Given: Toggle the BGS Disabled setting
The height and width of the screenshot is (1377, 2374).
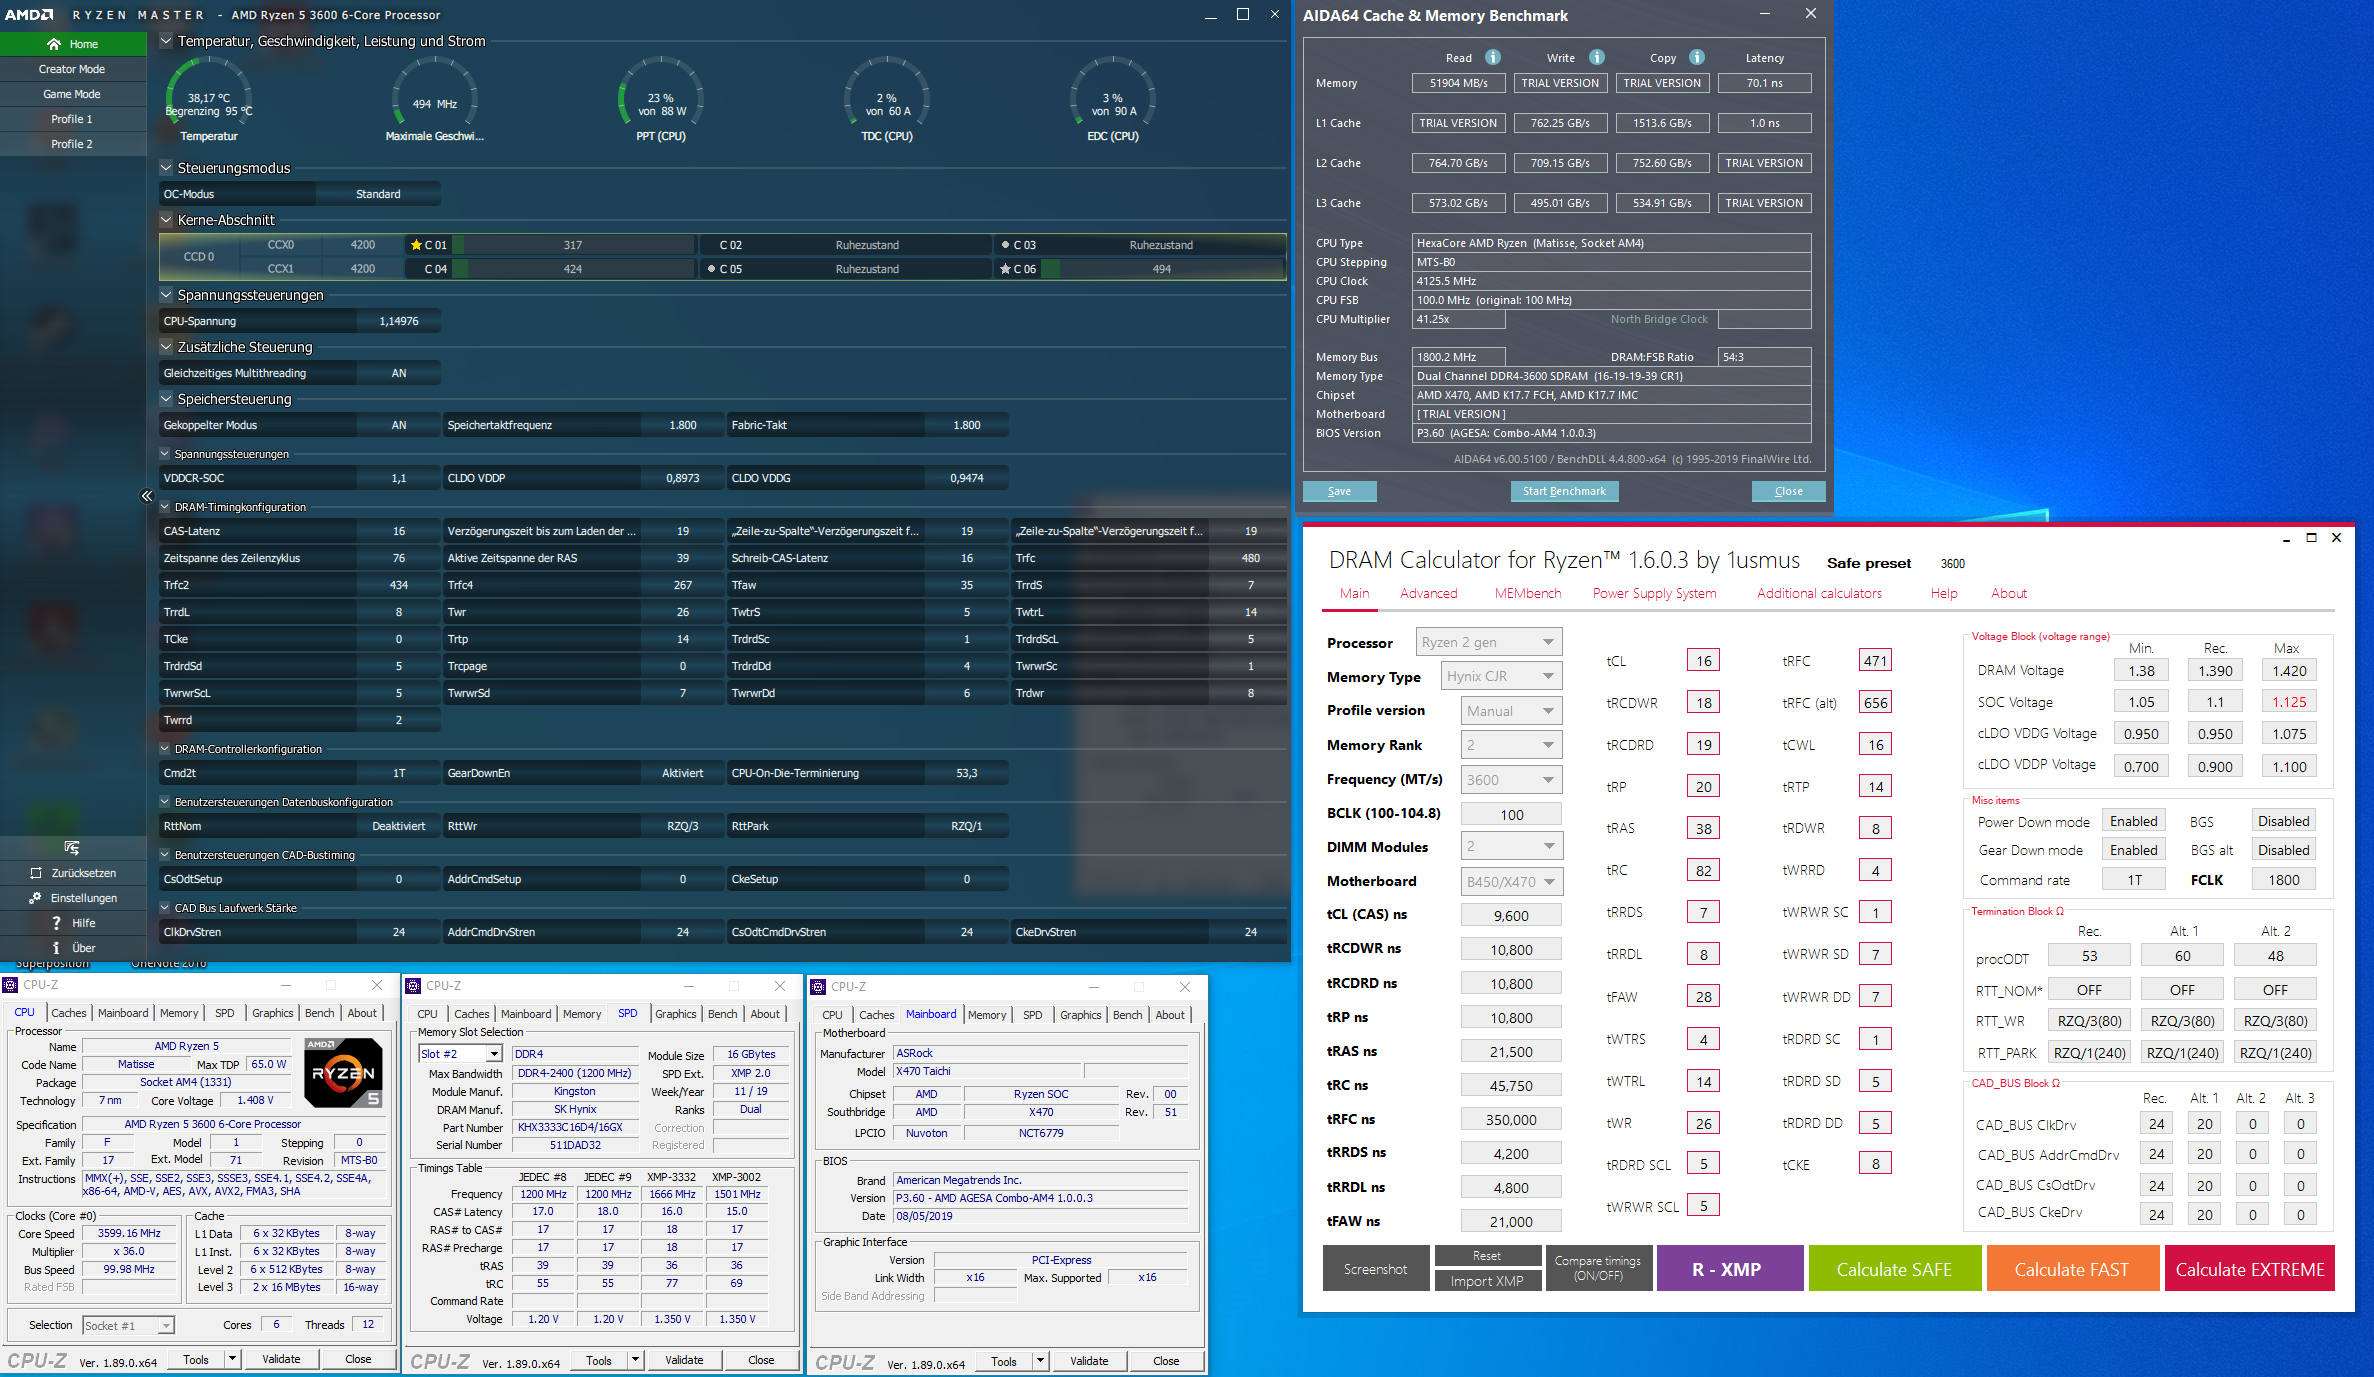Looking at the screenshot, I should (2283, 821).
